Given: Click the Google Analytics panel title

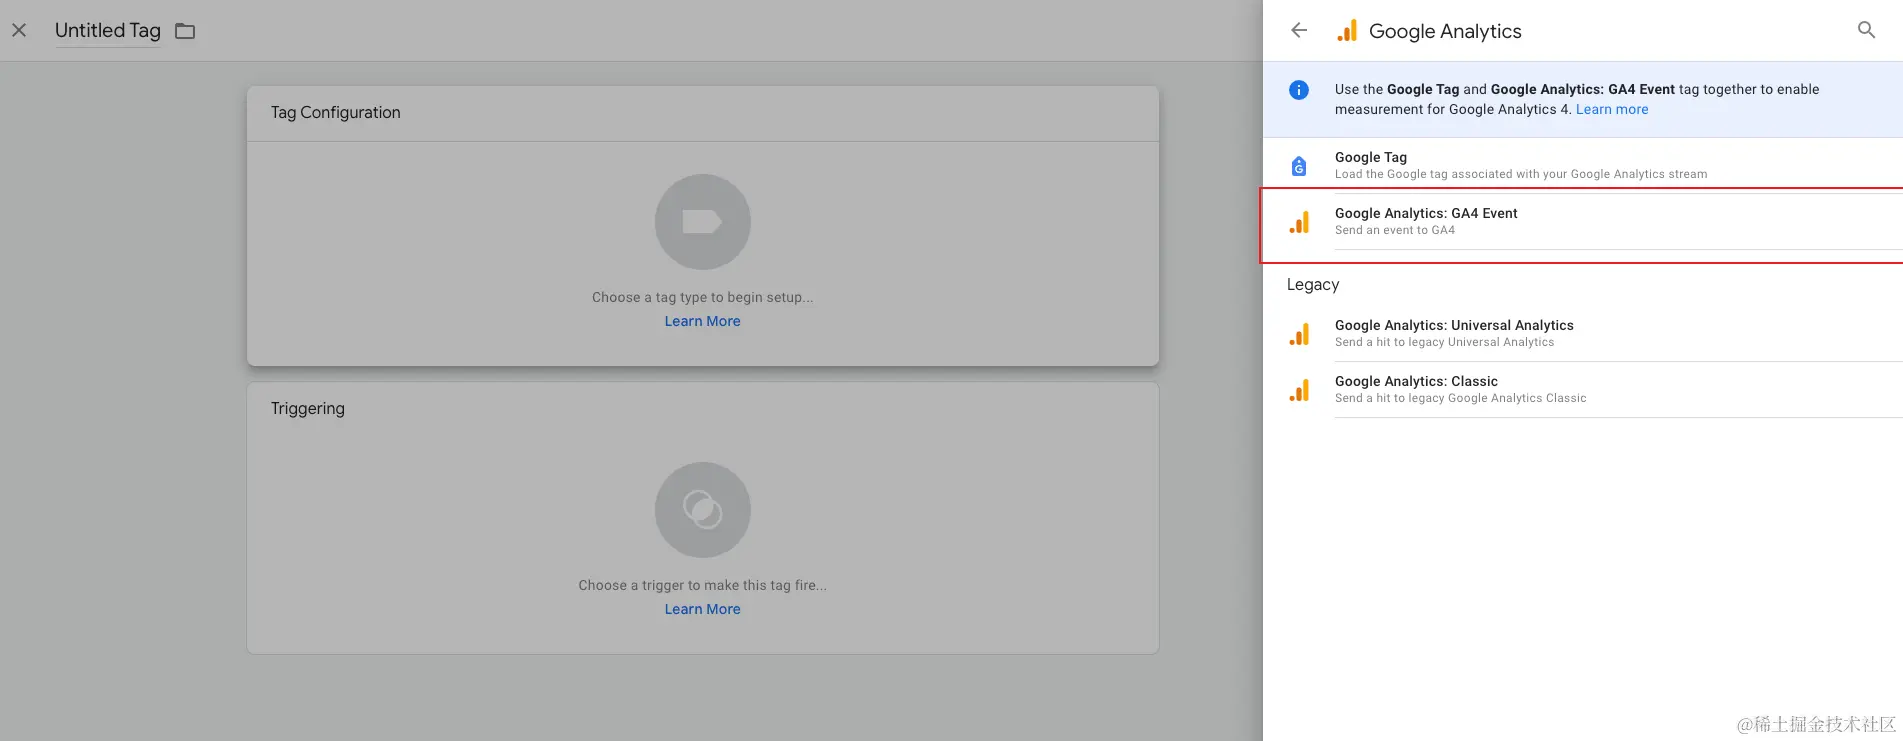Looking at the screenshot, I should point(1445,31).
